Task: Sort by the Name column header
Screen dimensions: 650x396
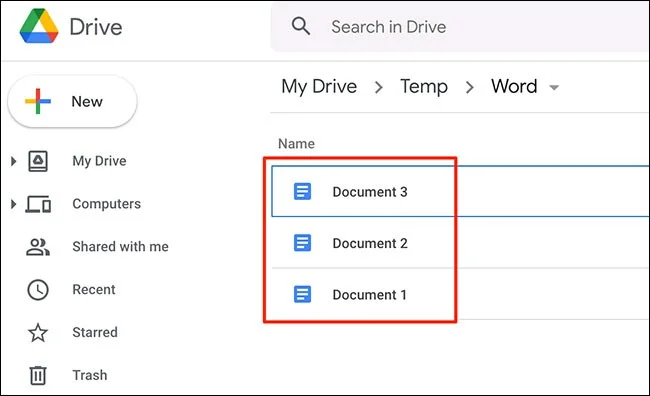Action: tap(296, 143)
